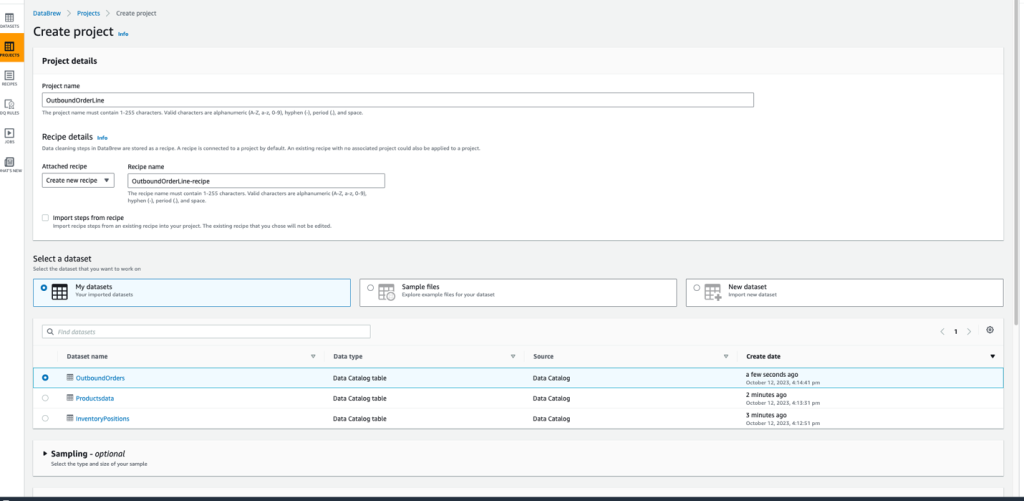Open the Source column filter arrow

(726, 357)
